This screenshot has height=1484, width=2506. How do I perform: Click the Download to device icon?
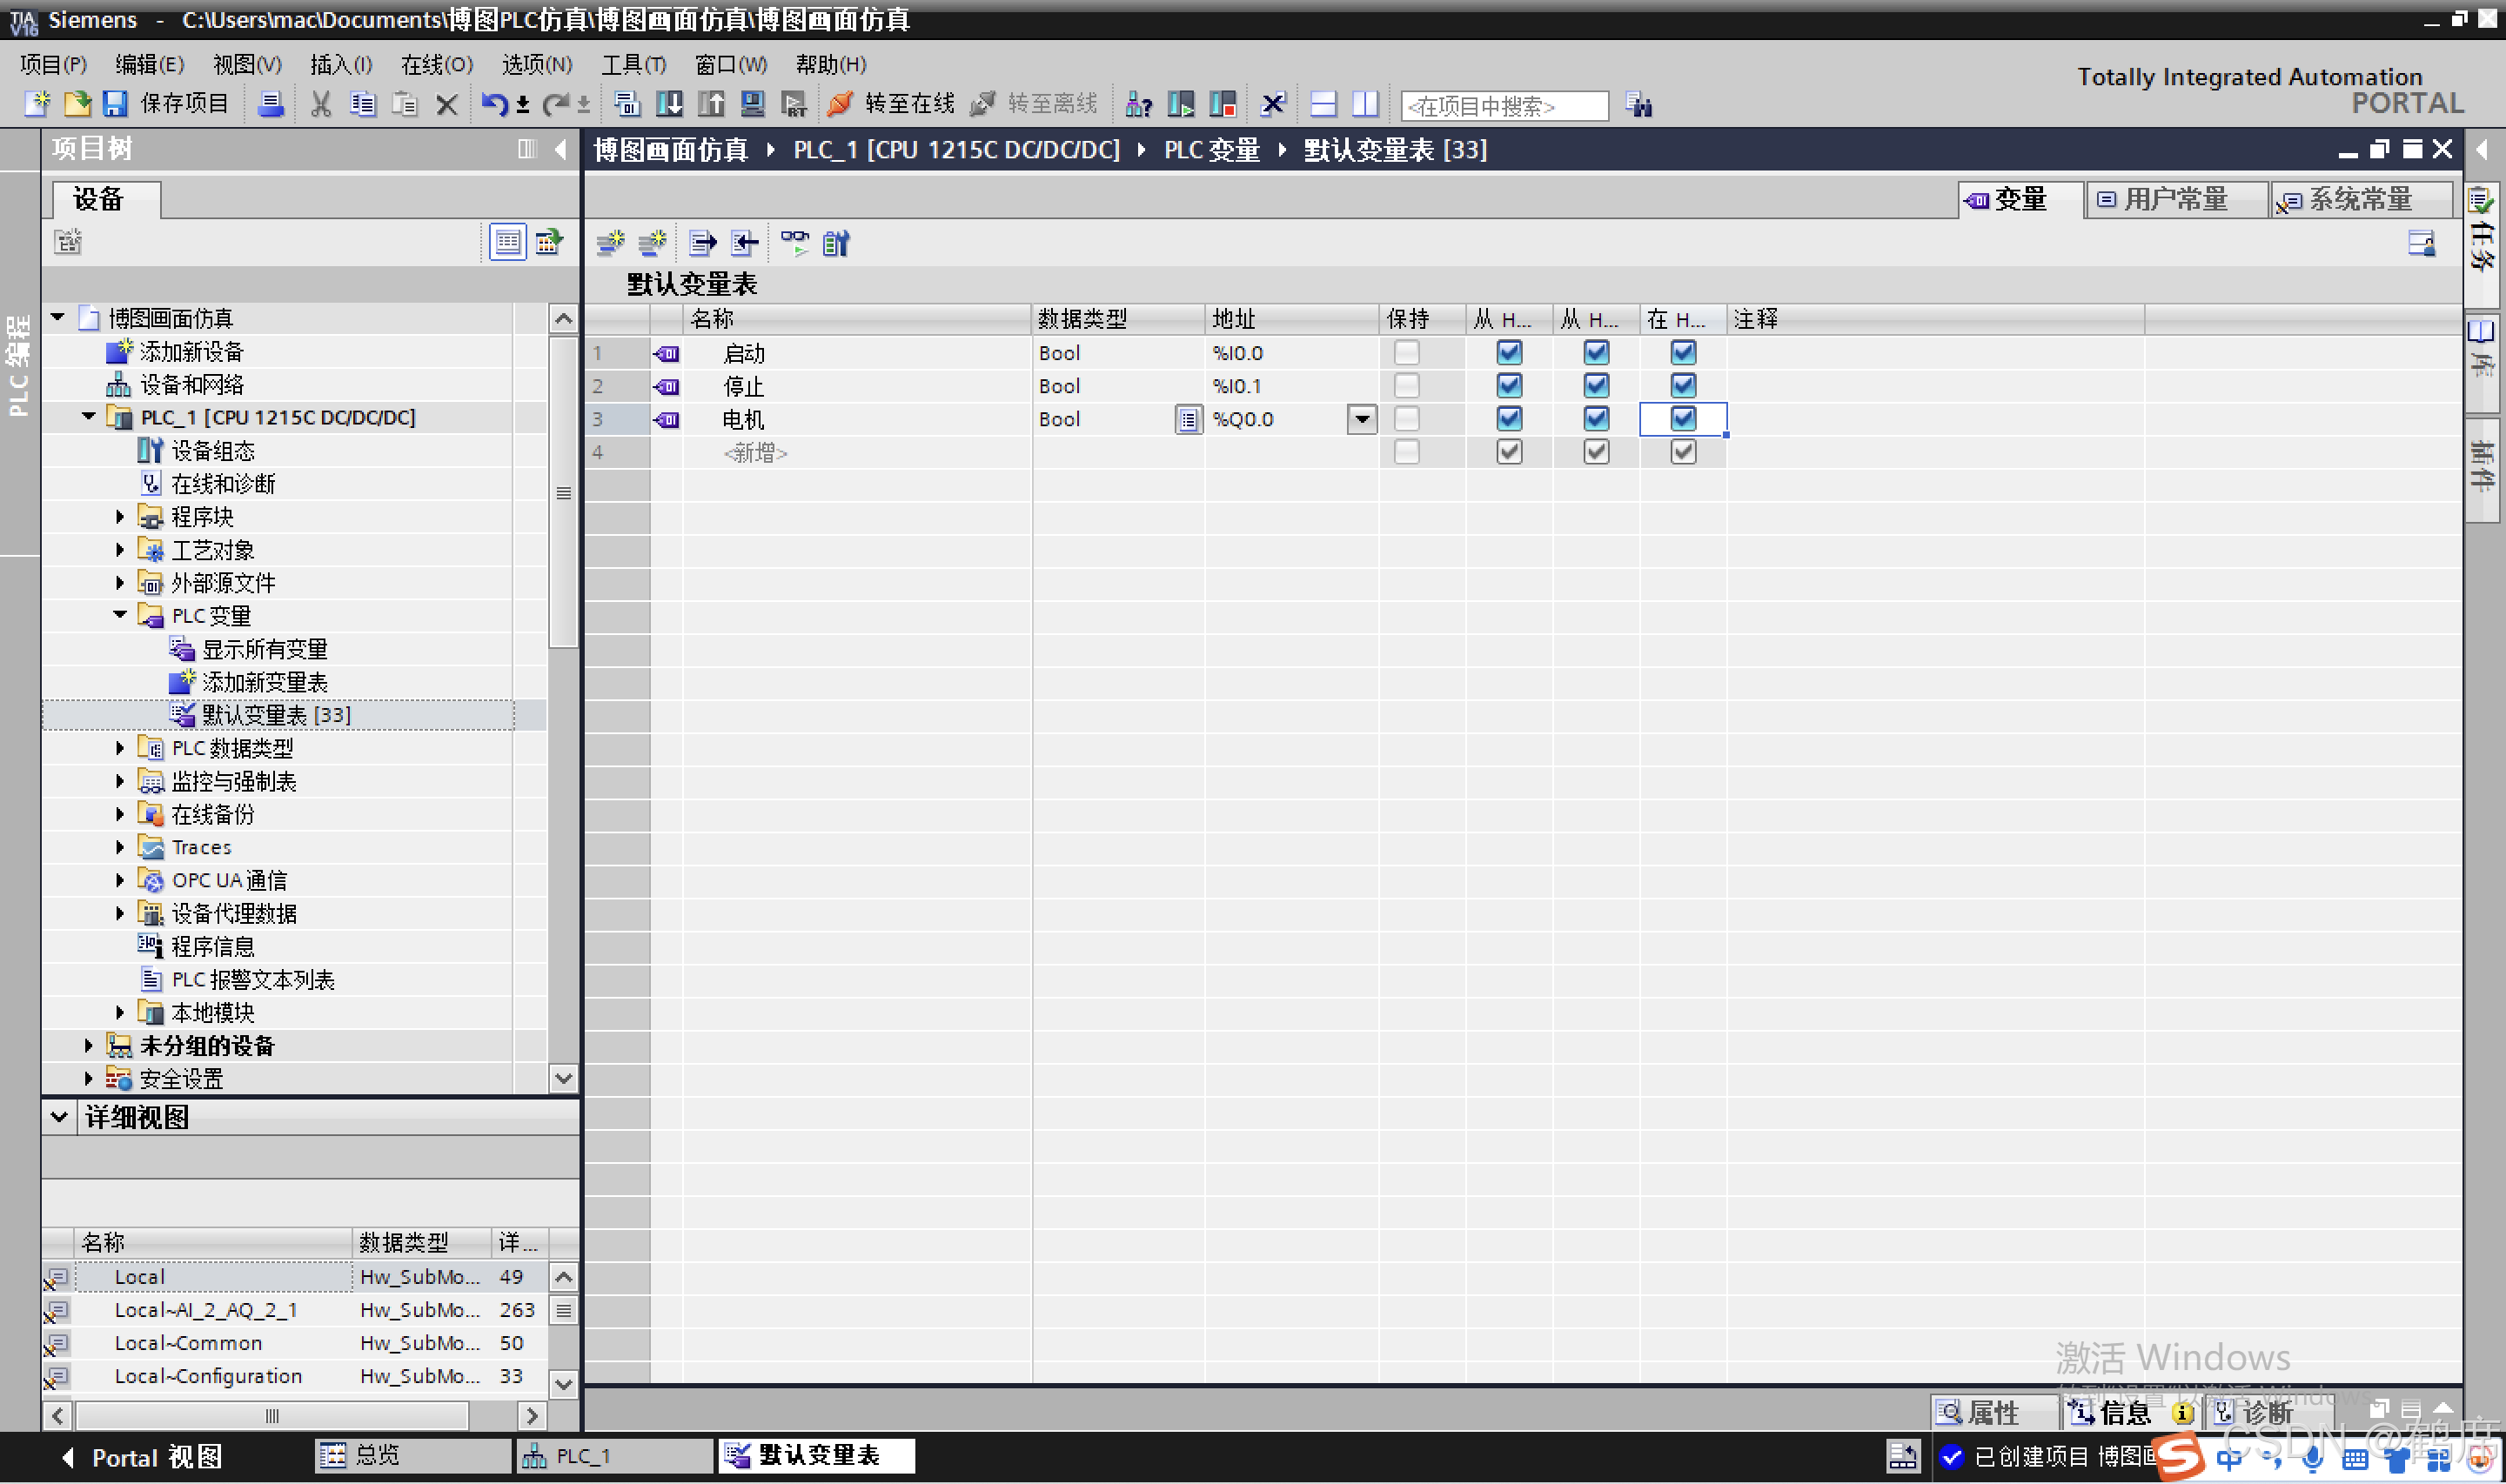(669, 104)
